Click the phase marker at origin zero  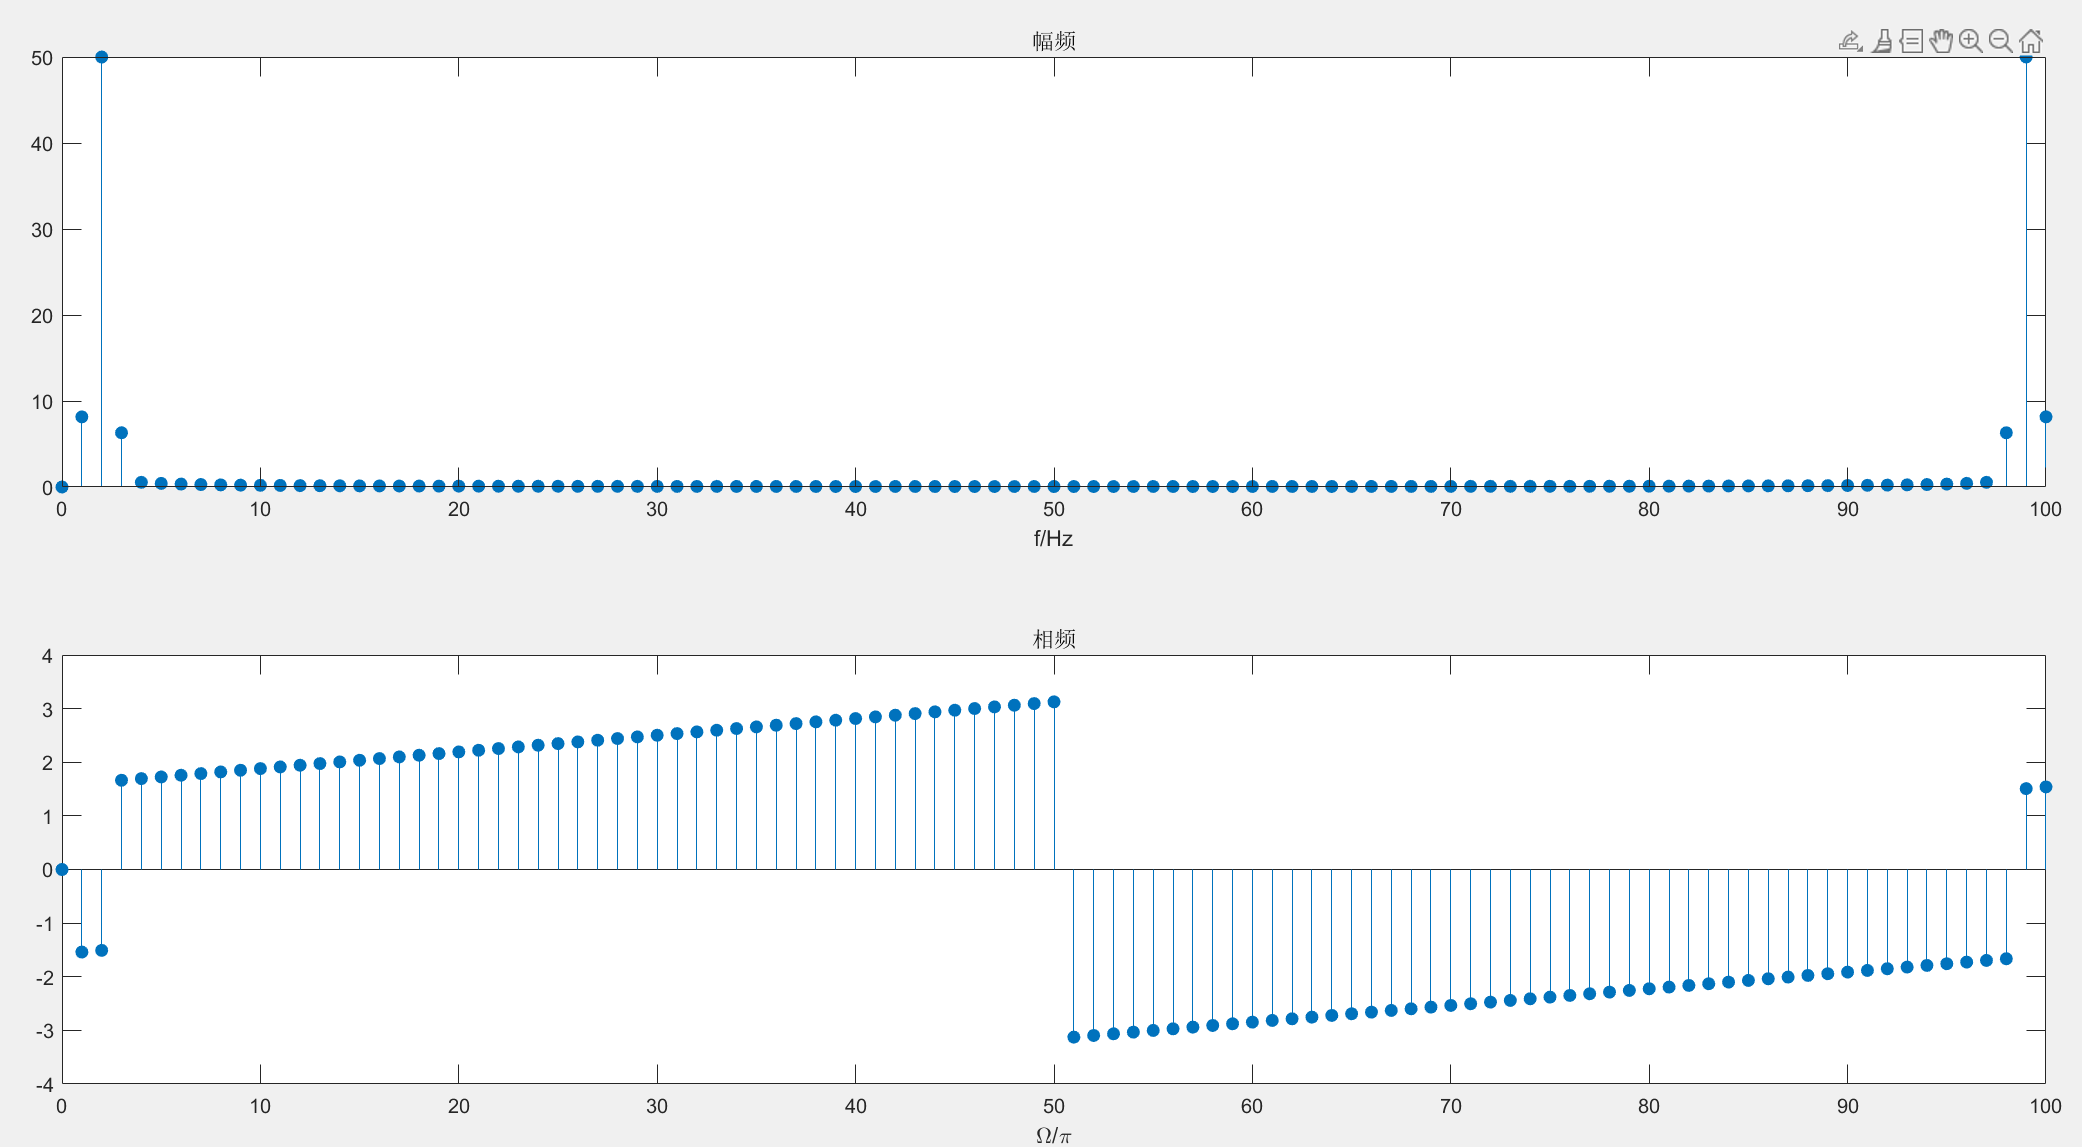pyautogui.click(x=62, y=869)
